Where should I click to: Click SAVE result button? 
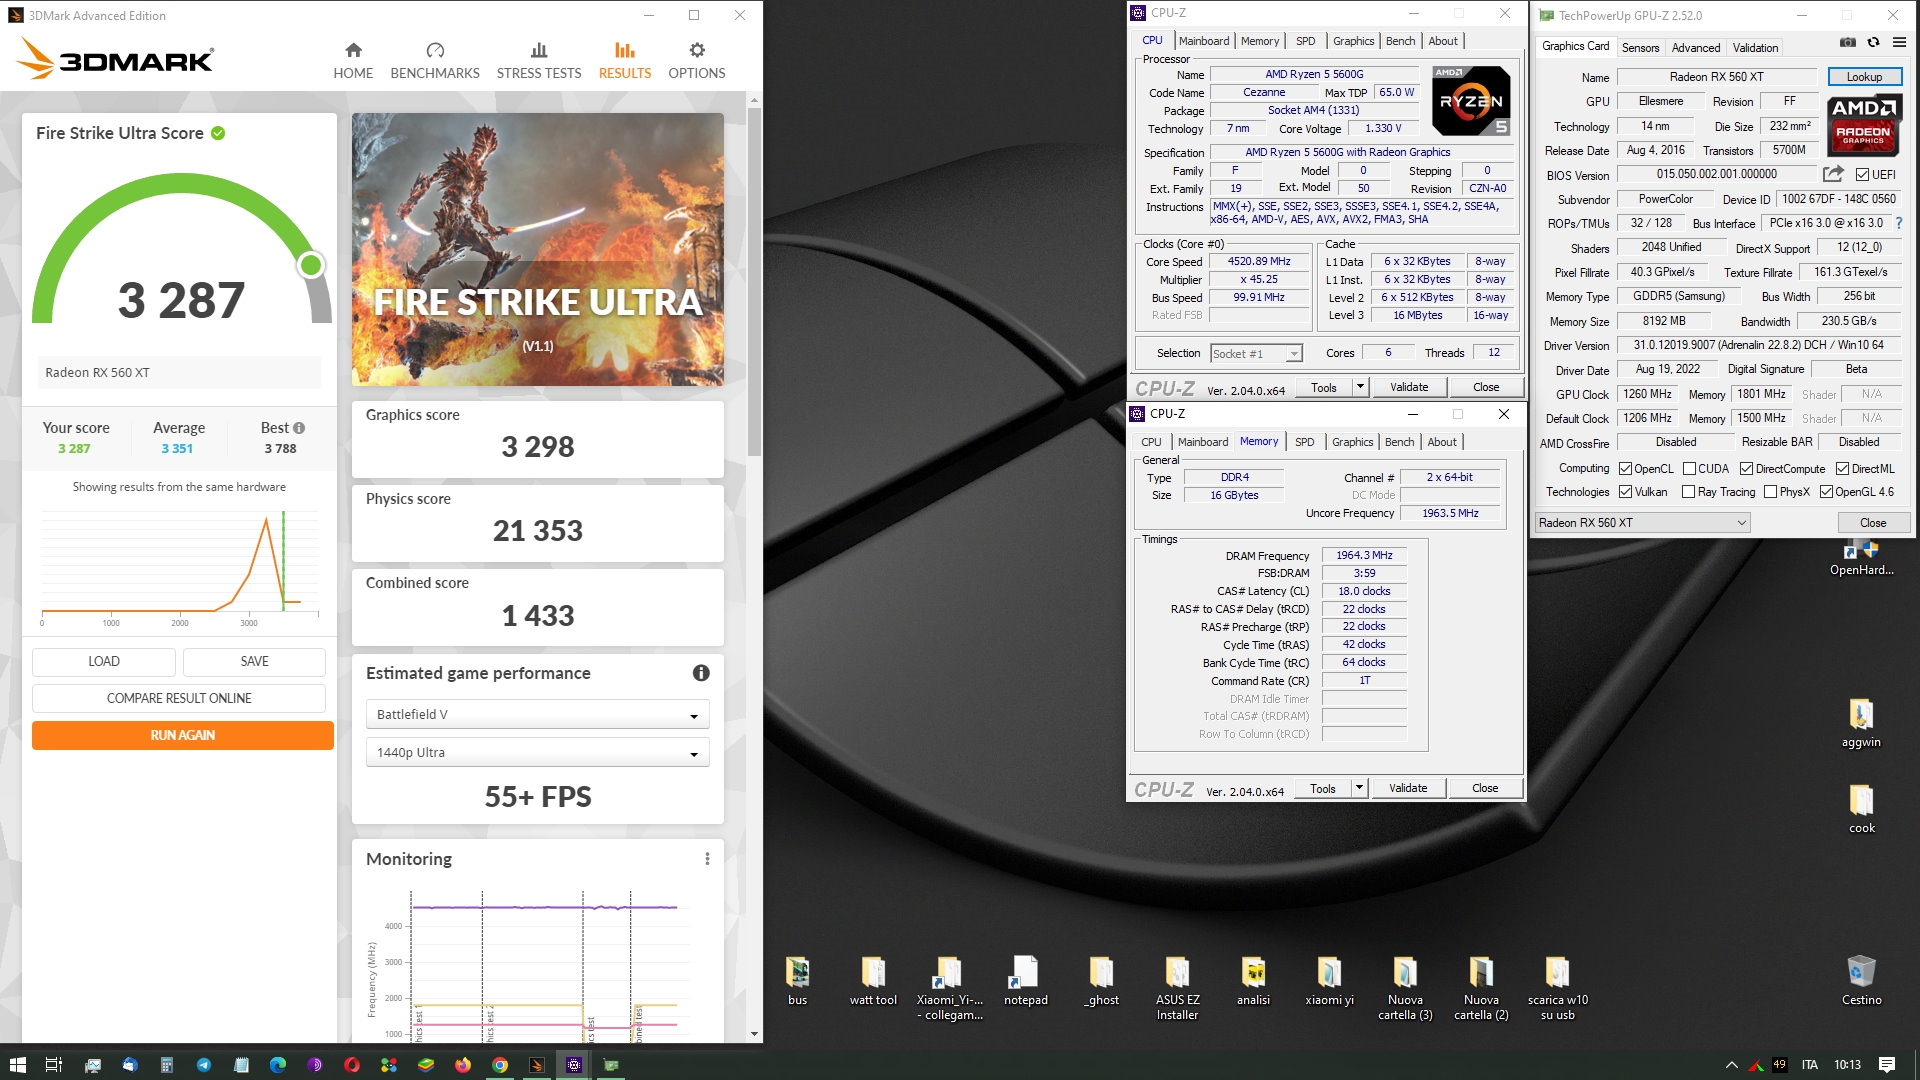click(254, 661)
